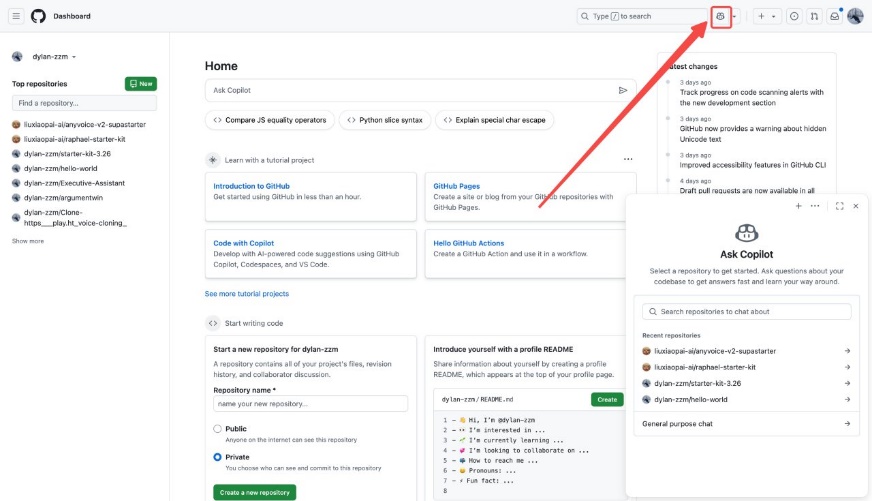Click the Repository name input field
Viewport: 872px width, 501px height.
click(x=310, y=403)
